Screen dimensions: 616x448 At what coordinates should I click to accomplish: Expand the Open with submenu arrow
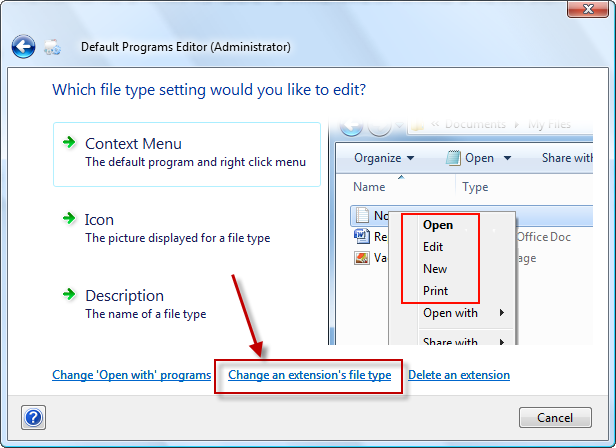(502, 313)
